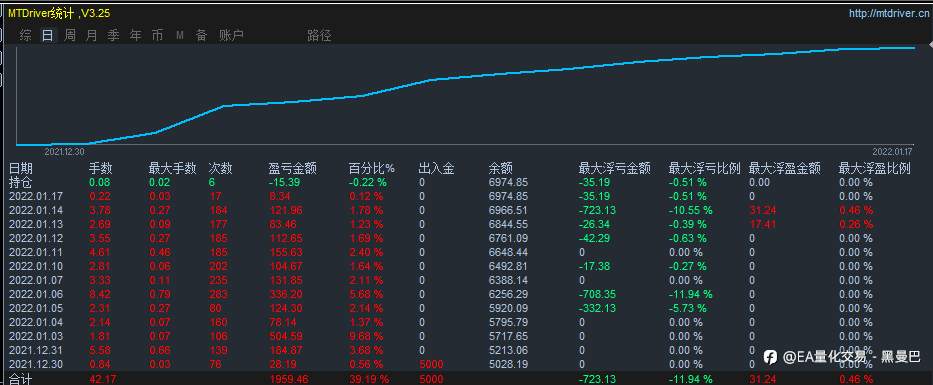Screen dimensions: 933x385
Task: Click the 336.20 profit value
Action: [x=286, y=294]
